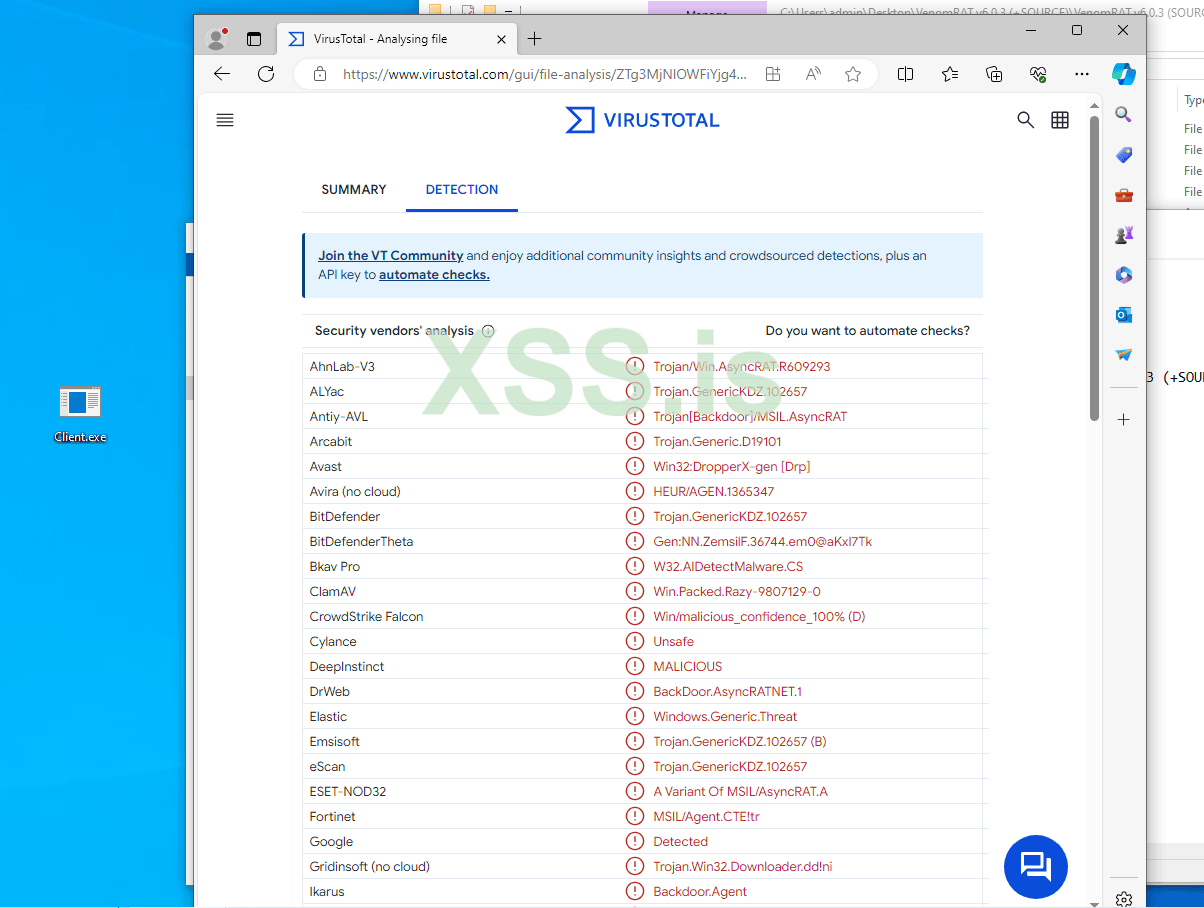Open Shopping tag in Edge sidebar

[x=1124, y=155]
